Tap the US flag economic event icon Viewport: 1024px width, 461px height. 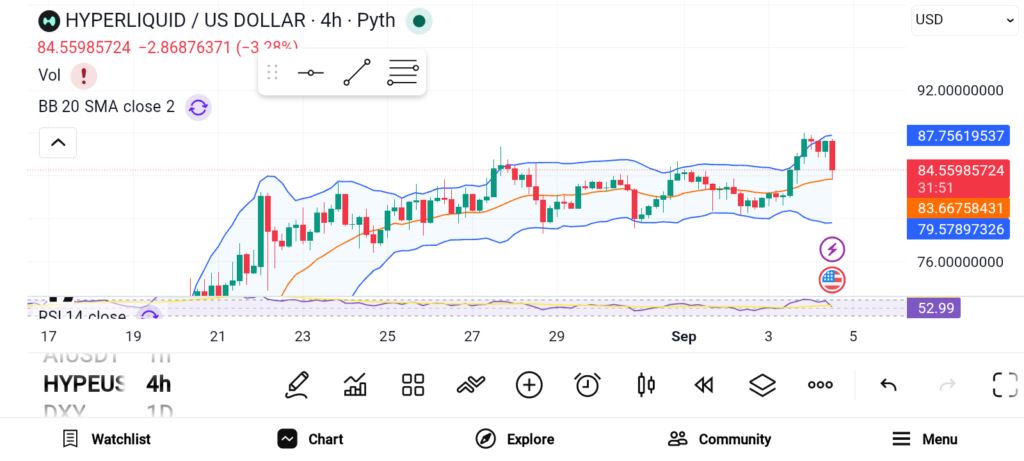click(x=832, y=280)
